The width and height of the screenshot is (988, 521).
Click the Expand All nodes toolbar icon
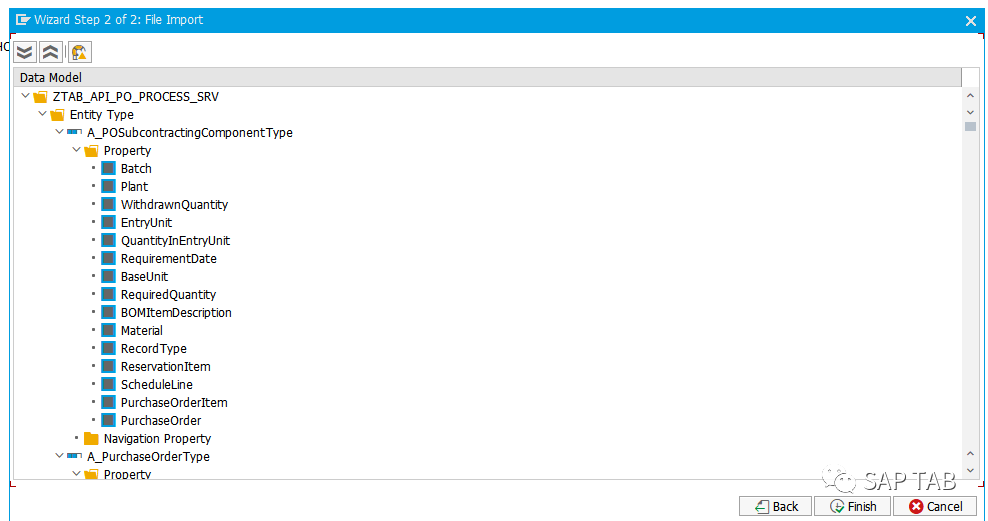click(25, 52)
